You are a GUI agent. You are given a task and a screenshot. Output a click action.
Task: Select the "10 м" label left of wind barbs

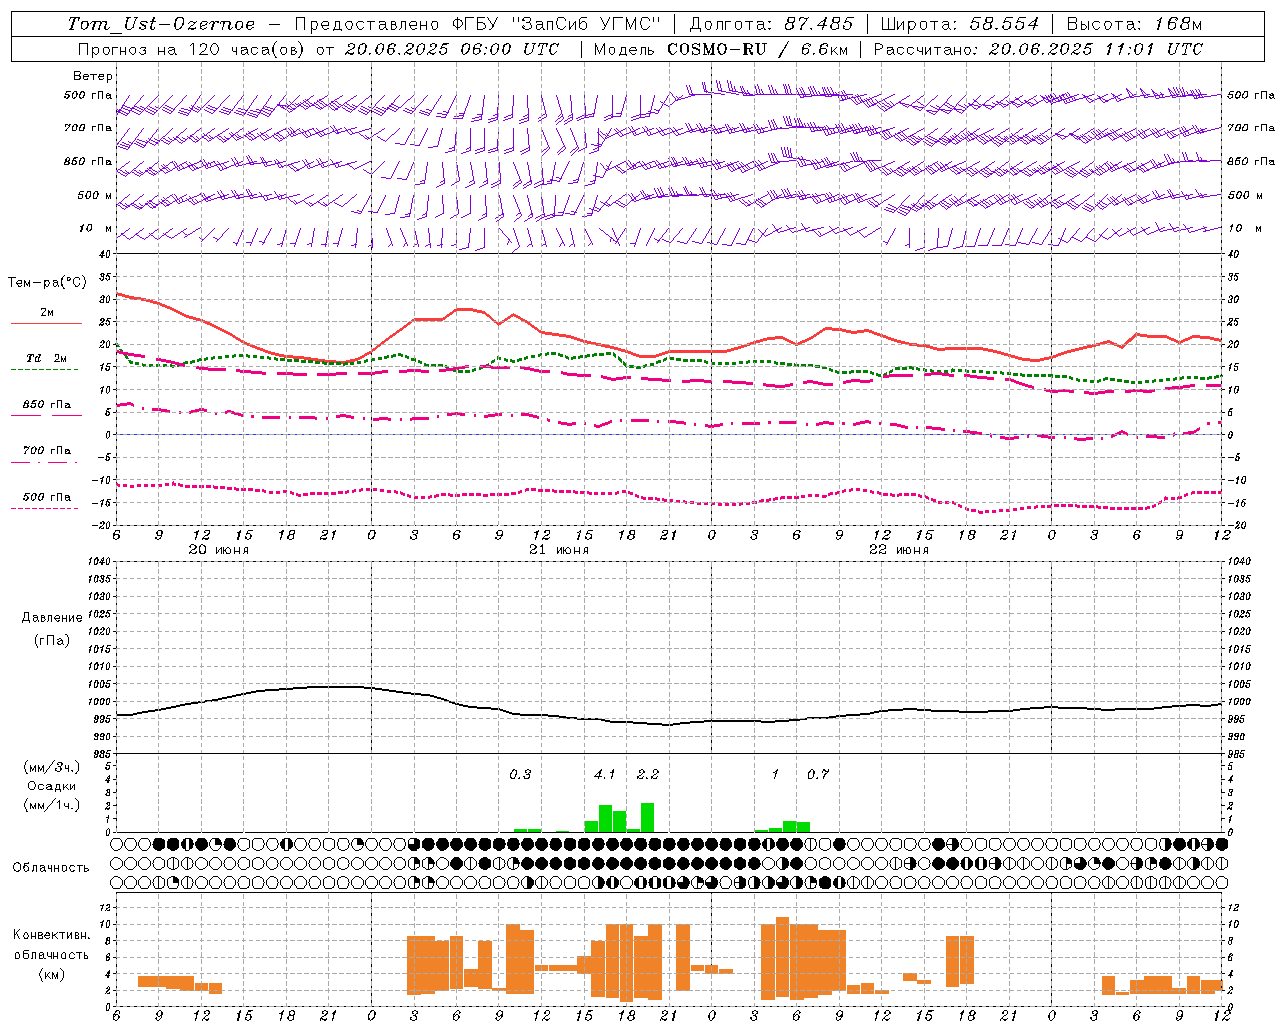tap(95, 229)
